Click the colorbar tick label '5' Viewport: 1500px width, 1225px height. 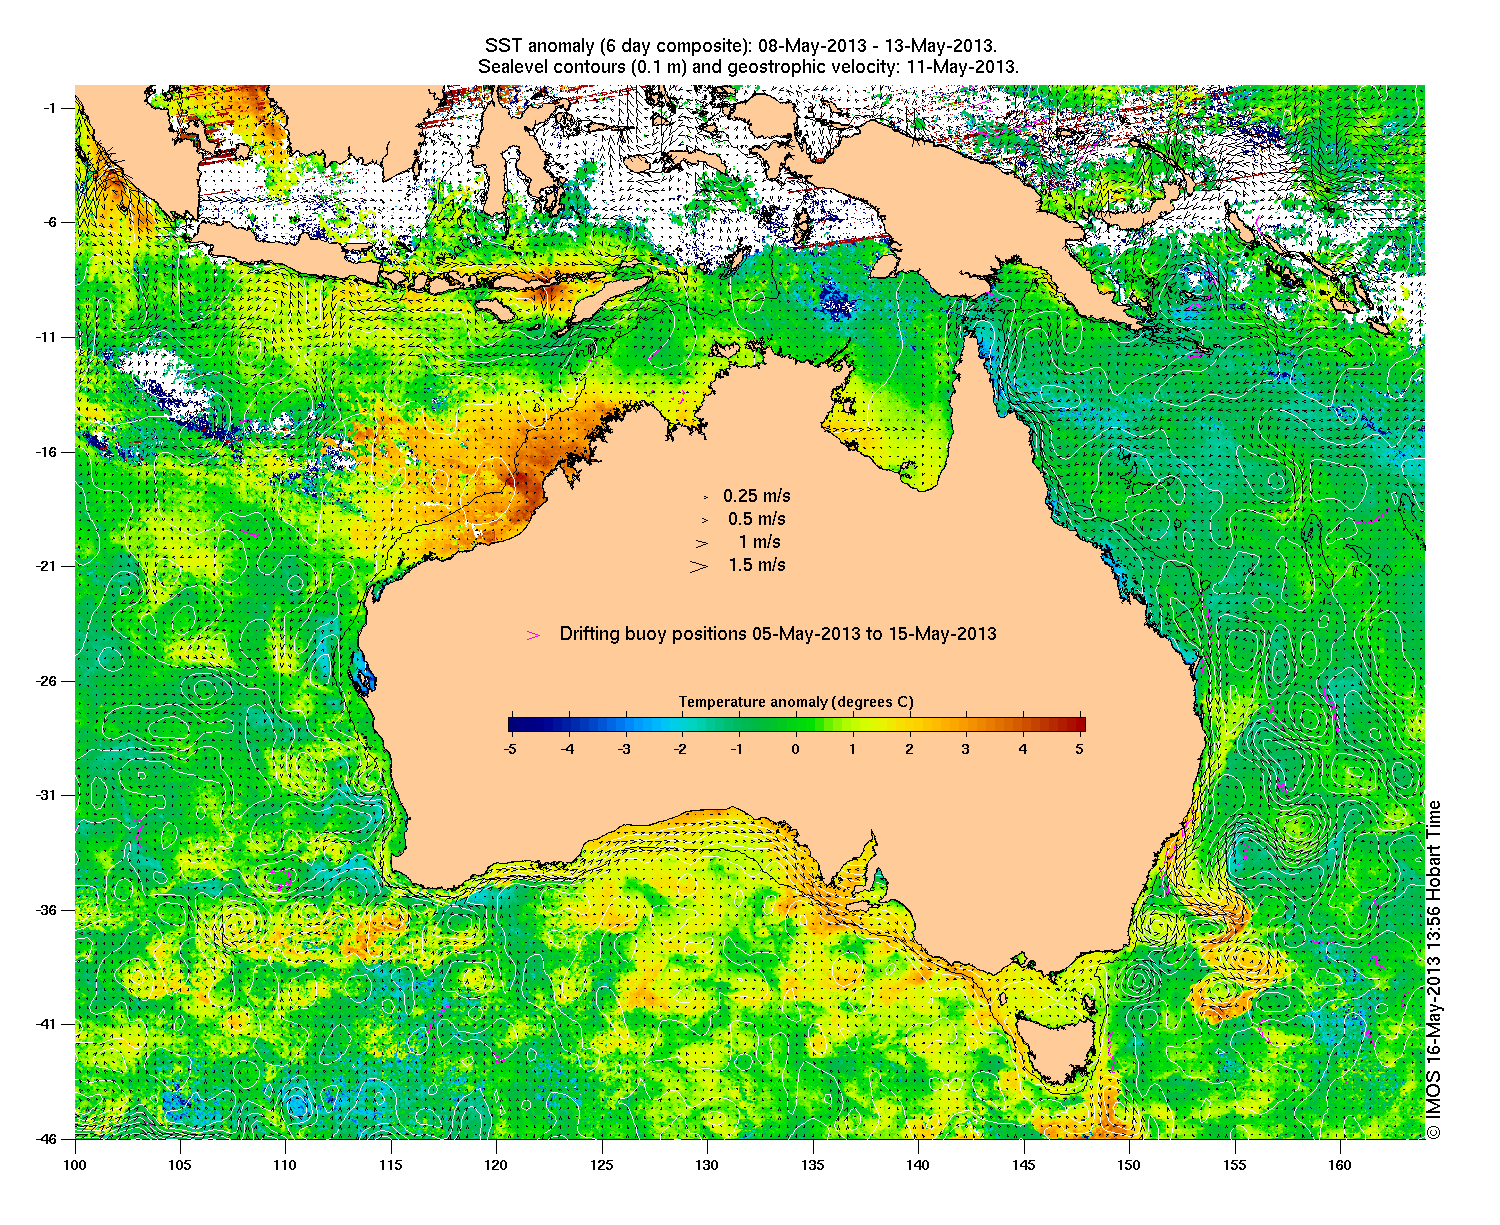pos(1080,748)
